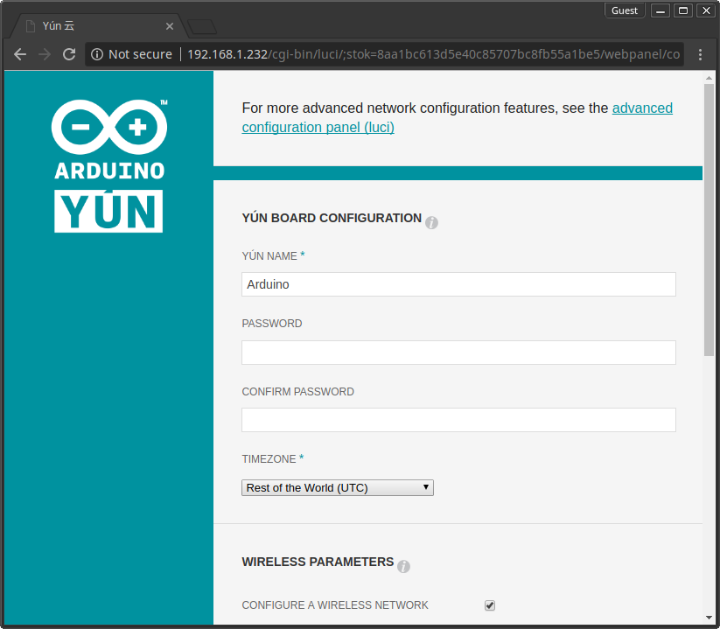Click the 'YÚN NAME' label
720x629 pixels.
pyautogui.click(x=270, y=256)
